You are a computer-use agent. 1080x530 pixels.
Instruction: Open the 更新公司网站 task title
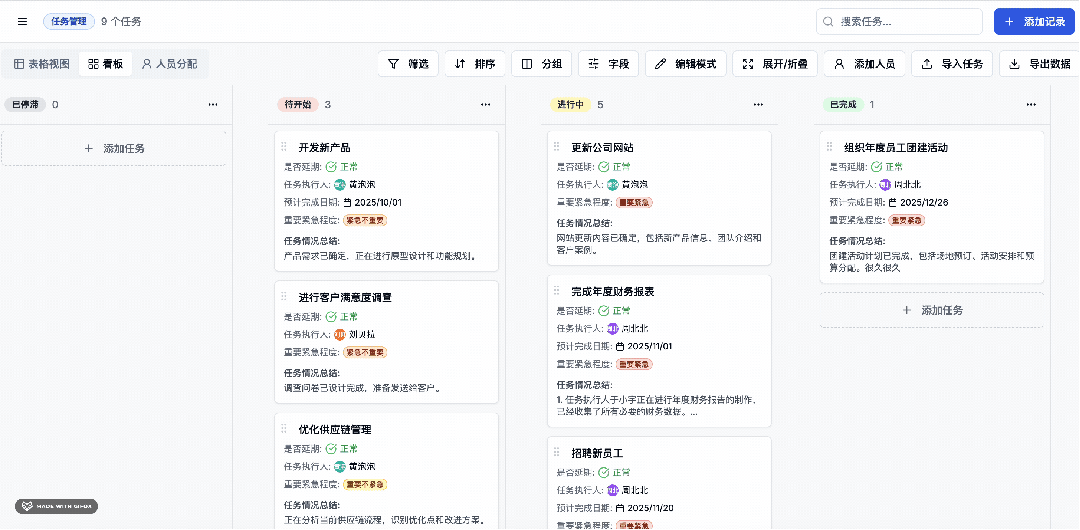click(602, 147)
